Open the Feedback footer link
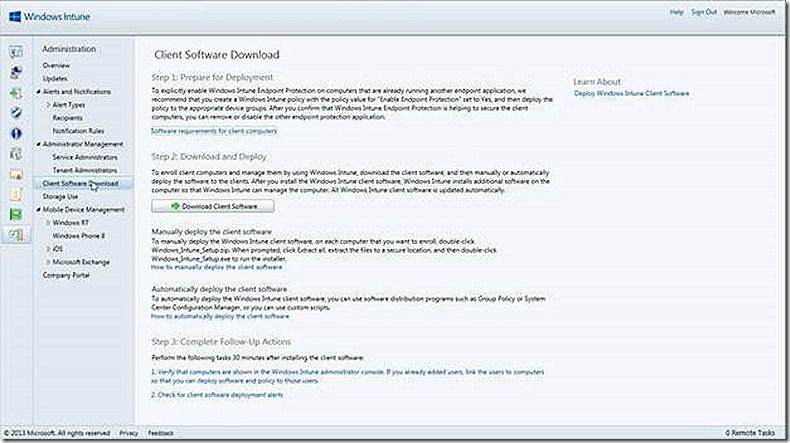 tap(161, 433)
